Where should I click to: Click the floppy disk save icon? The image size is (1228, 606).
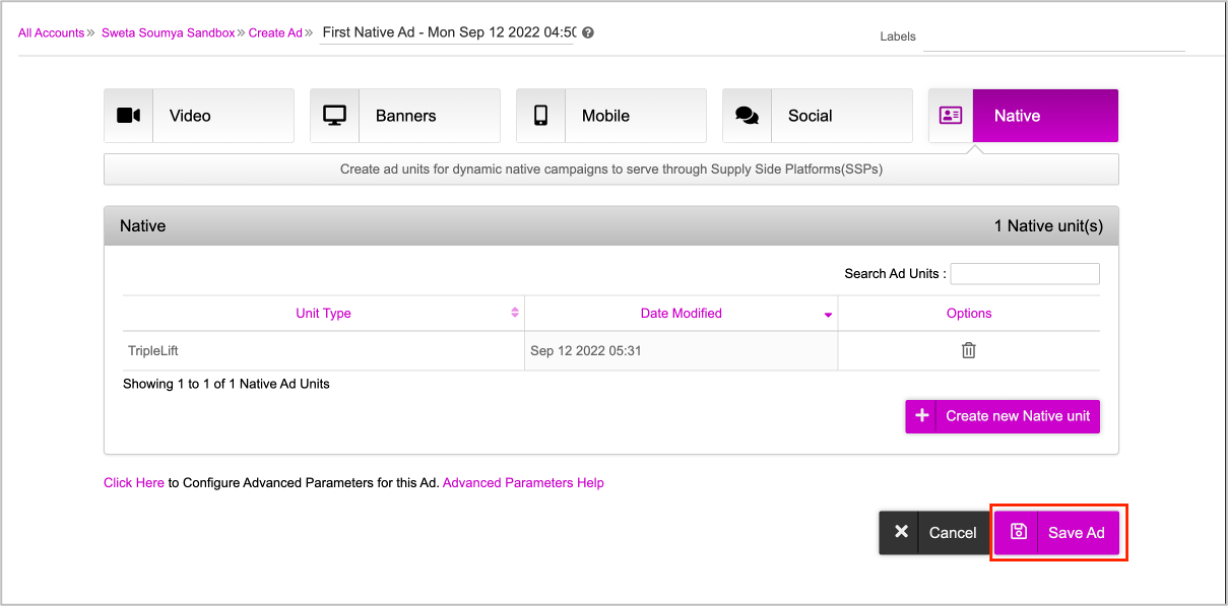pos(1018,532)
